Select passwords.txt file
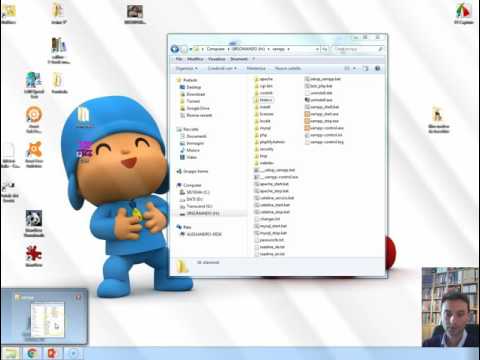This screenshot has width=480, height=360. click(x=269, y=240)
